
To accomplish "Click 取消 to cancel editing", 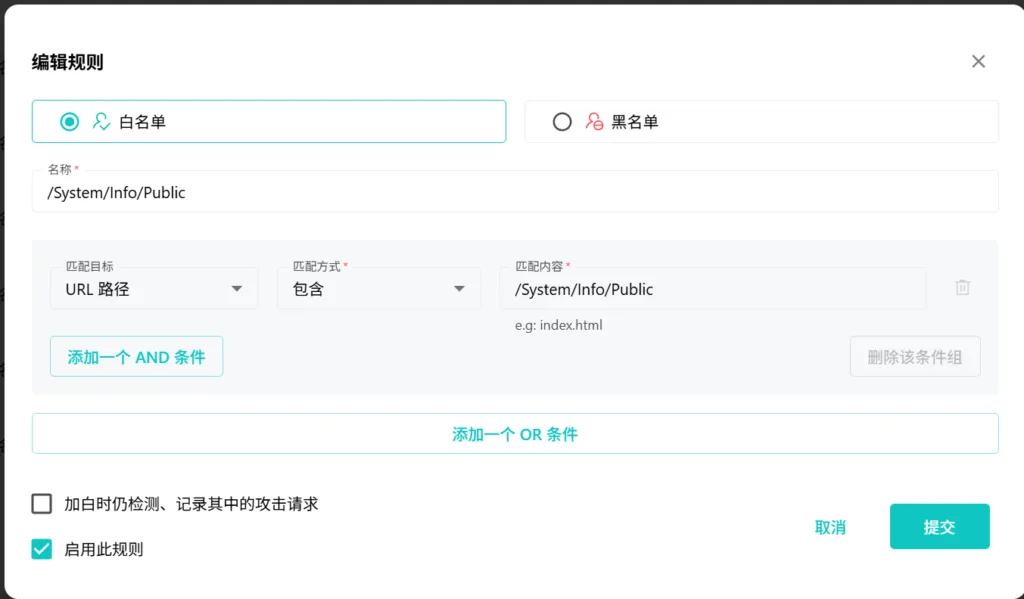I will click(830, 527).
